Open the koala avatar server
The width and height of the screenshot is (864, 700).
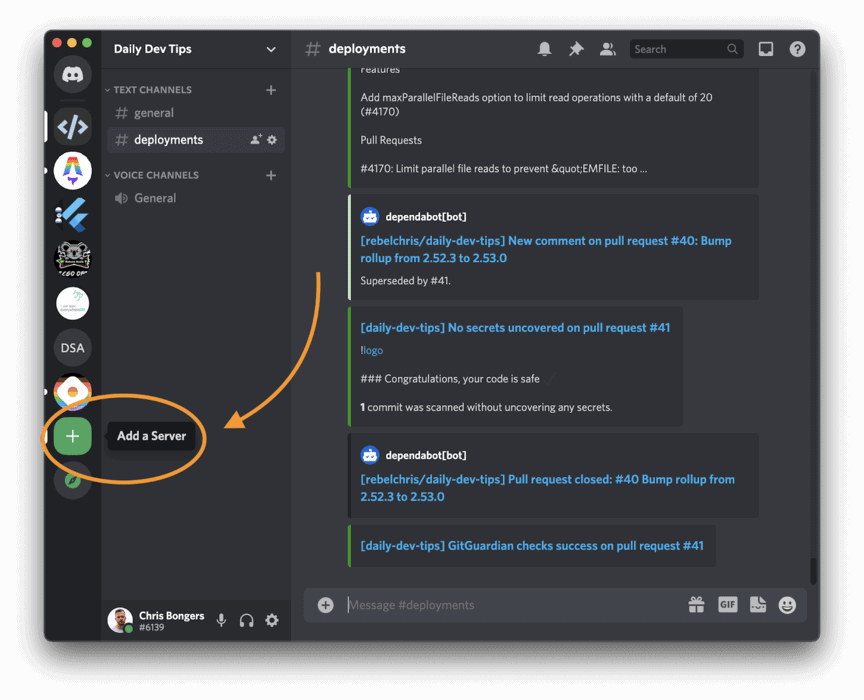[73, 259]
